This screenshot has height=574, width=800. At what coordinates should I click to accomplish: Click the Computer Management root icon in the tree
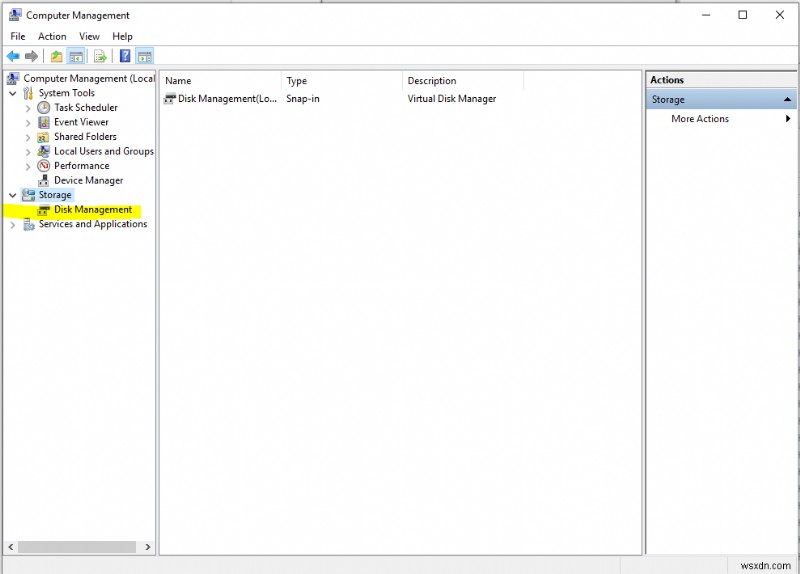pyautogui.click(x=13, y=78)
